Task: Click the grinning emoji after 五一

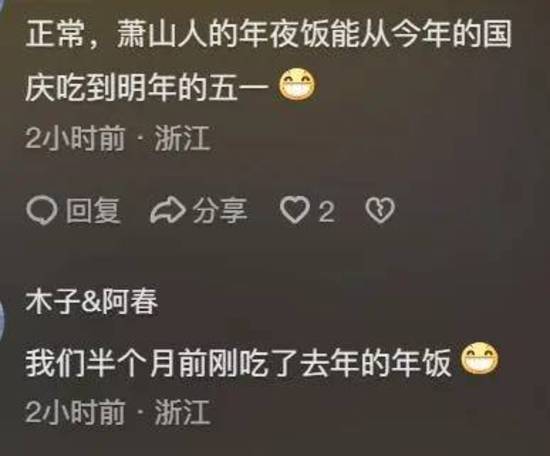Action: [x=297, y=85]
